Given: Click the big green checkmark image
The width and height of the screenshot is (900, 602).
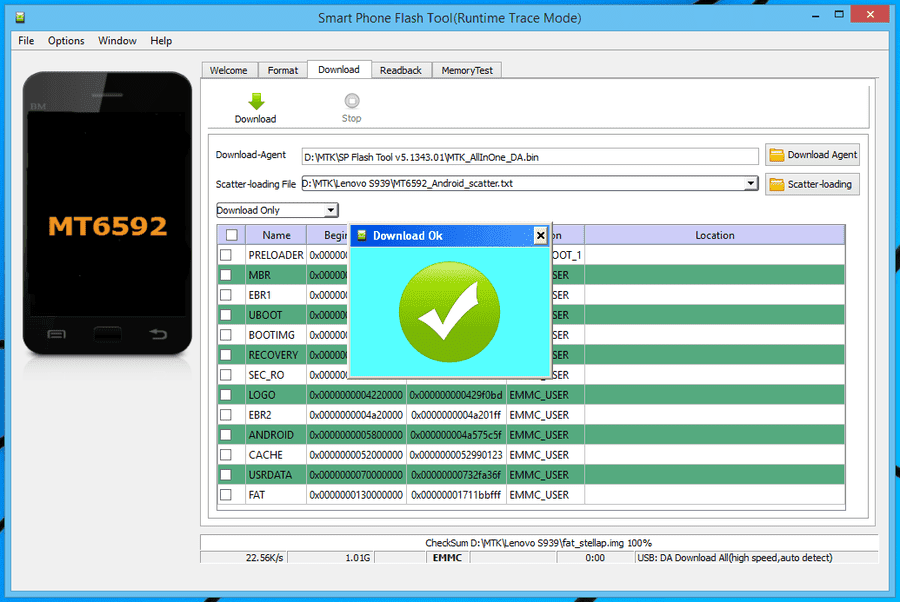Looking at the screenshot, I should coord(449,312).
